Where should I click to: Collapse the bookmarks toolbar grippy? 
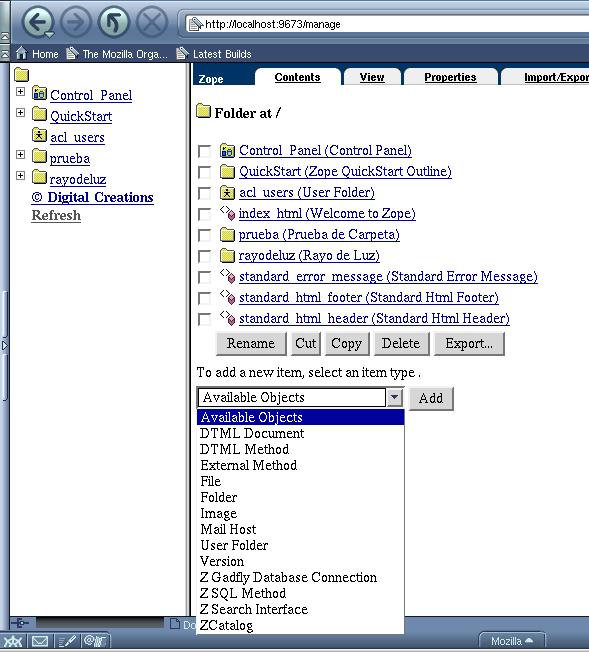pos(5,54)
